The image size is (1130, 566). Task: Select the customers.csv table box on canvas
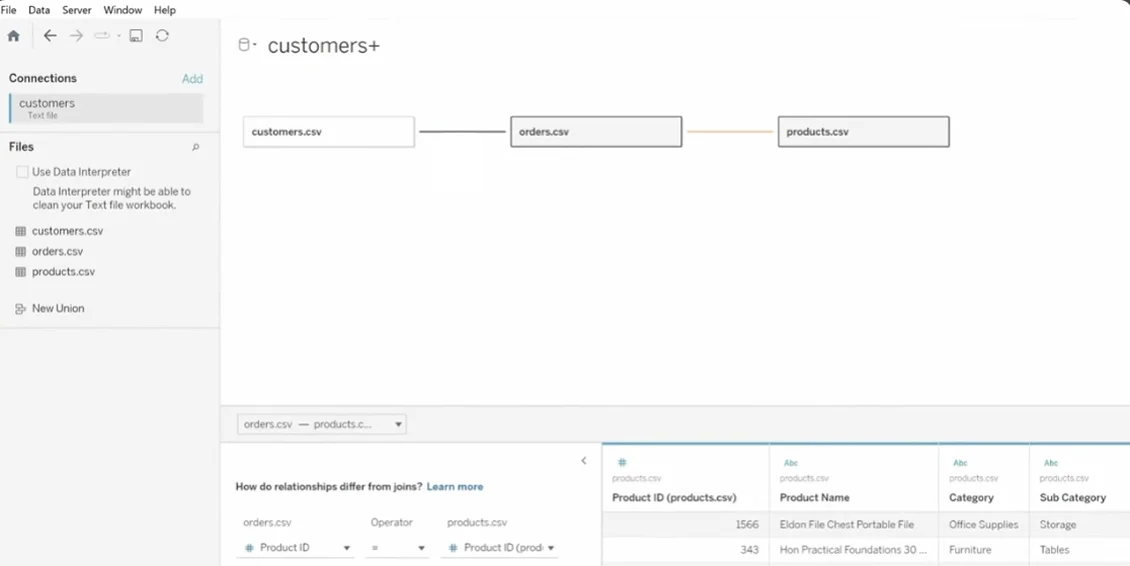tap(329, 132)
